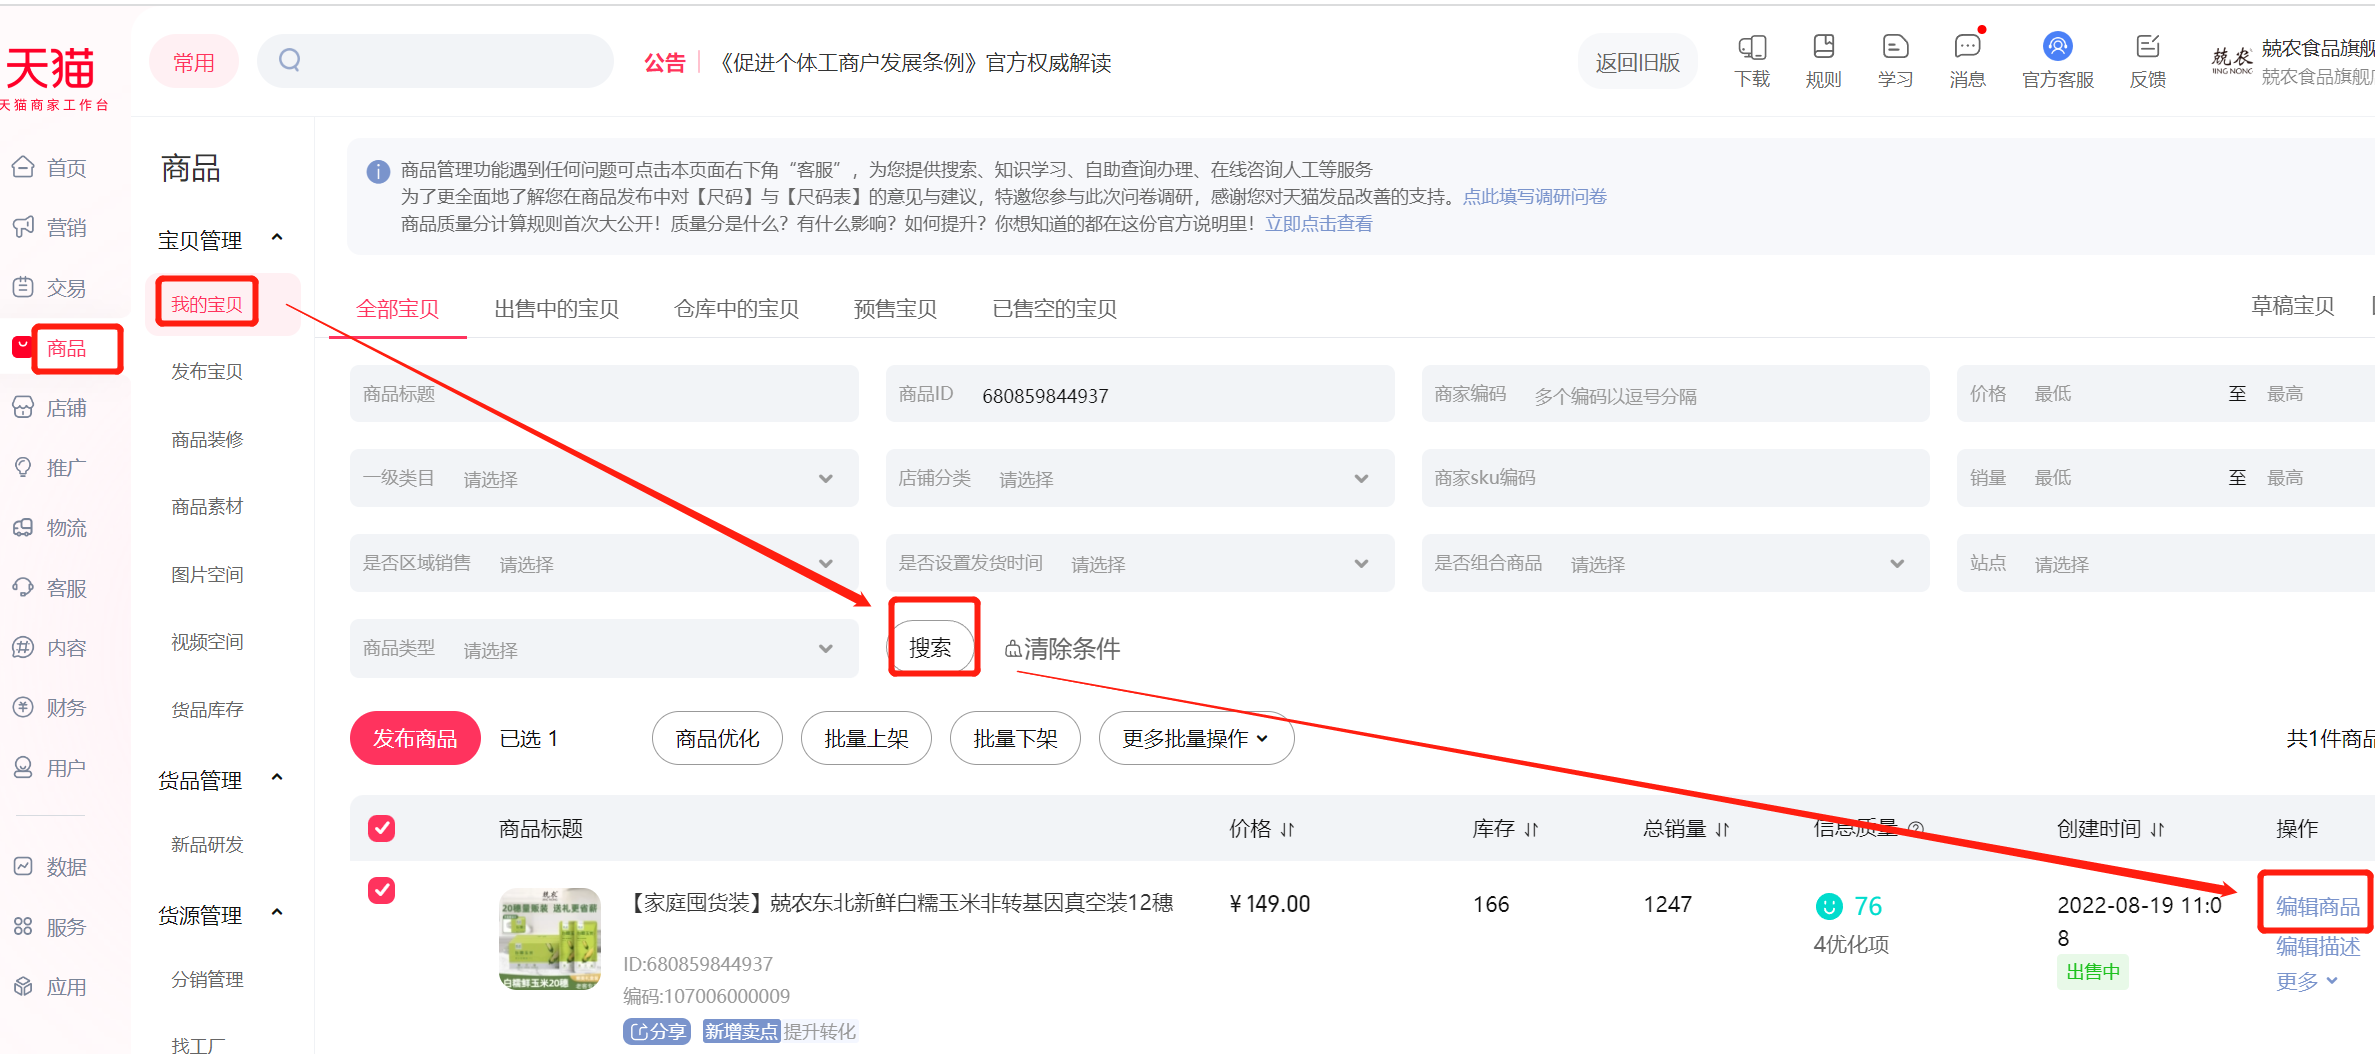Image resolution: width=2375 pixels, height=1054 pixels.
Task: Open the 规则 rules icon
Action: tap(1823, 61)
